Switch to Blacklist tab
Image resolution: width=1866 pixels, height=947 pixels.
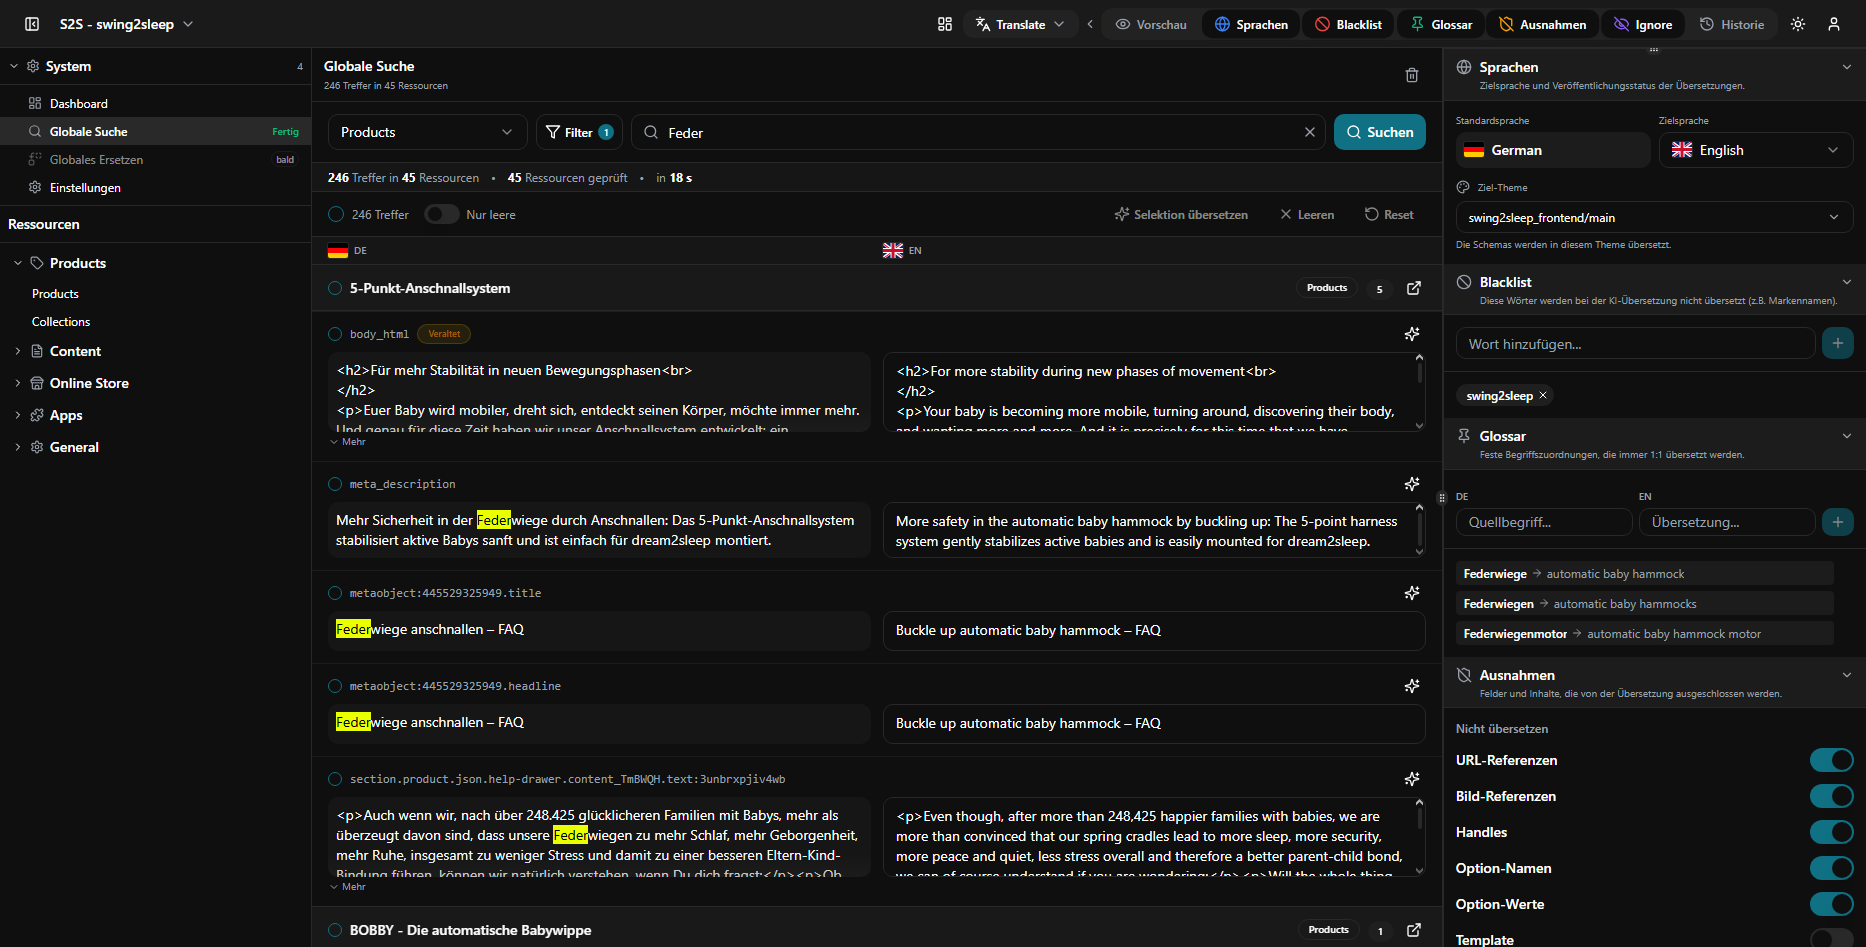pos(1348,24)
